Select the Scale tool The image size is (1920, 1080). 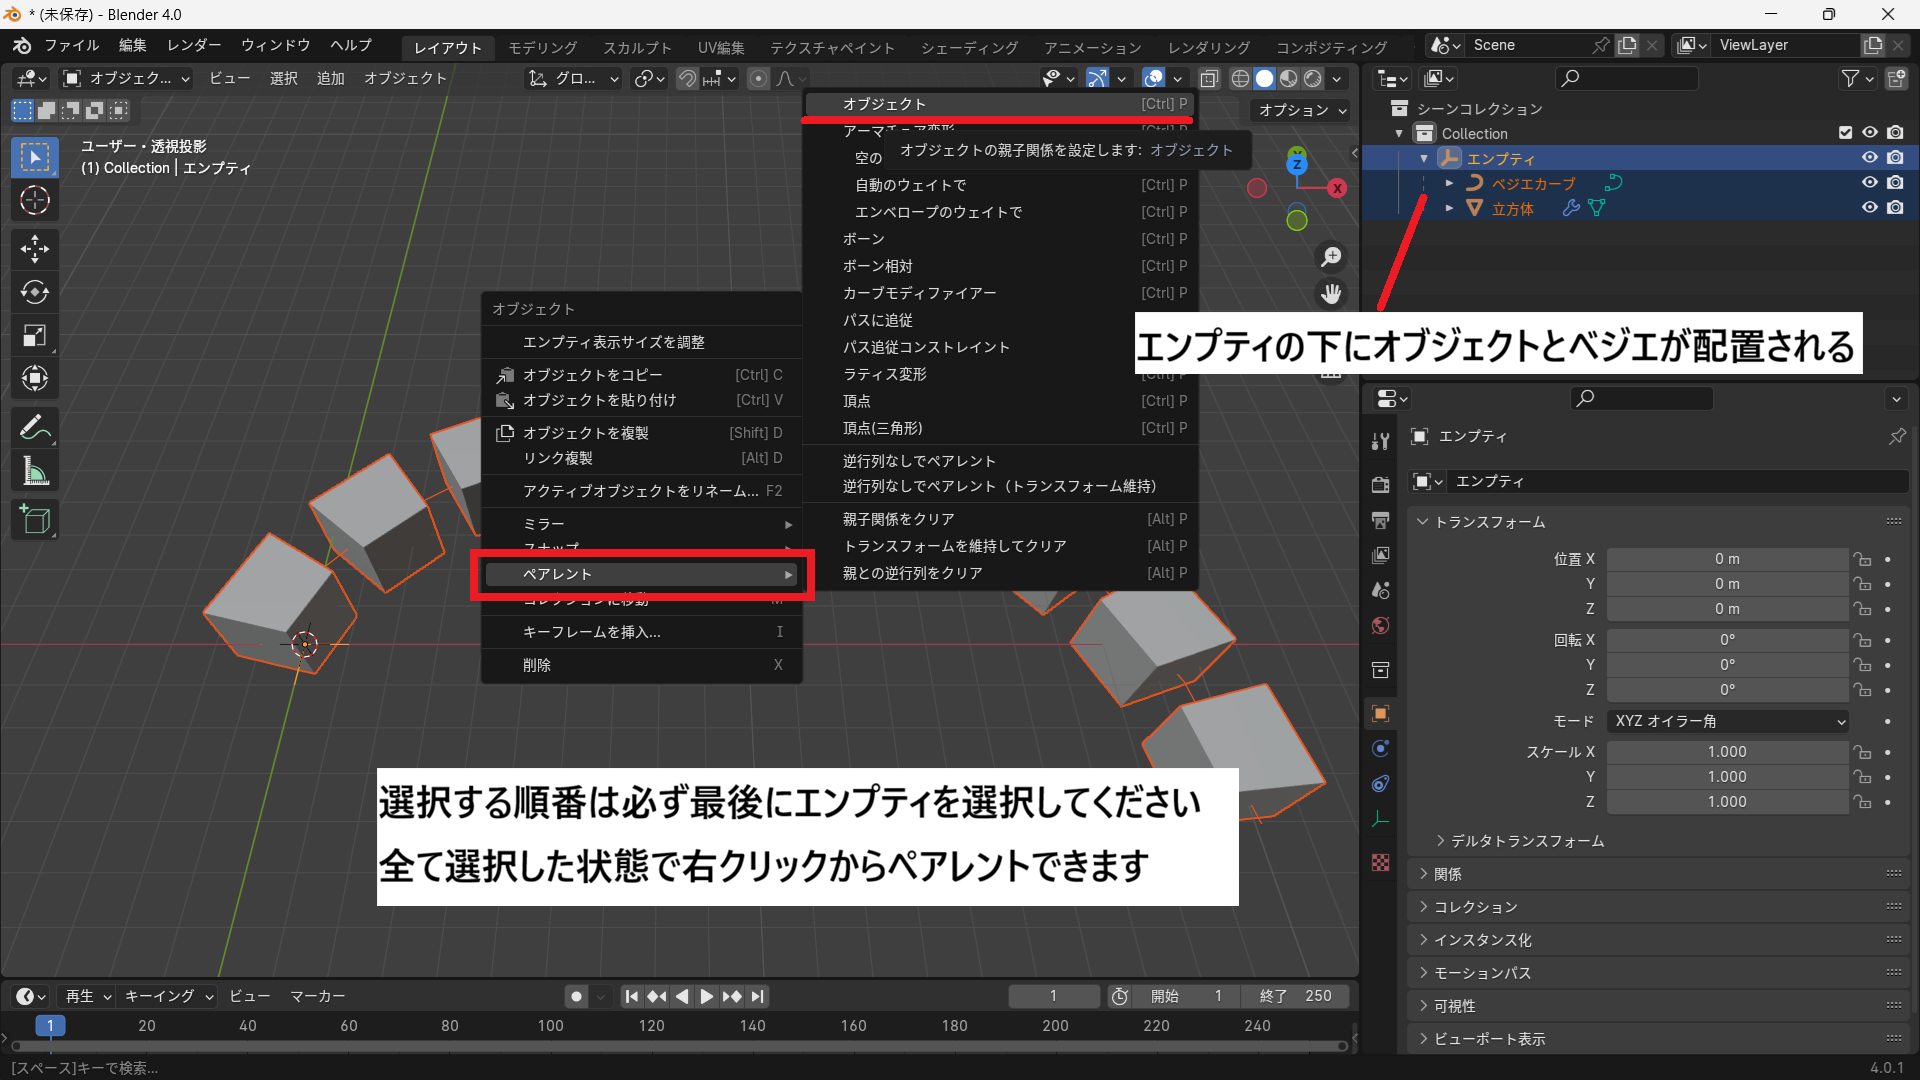coord(35,336)
